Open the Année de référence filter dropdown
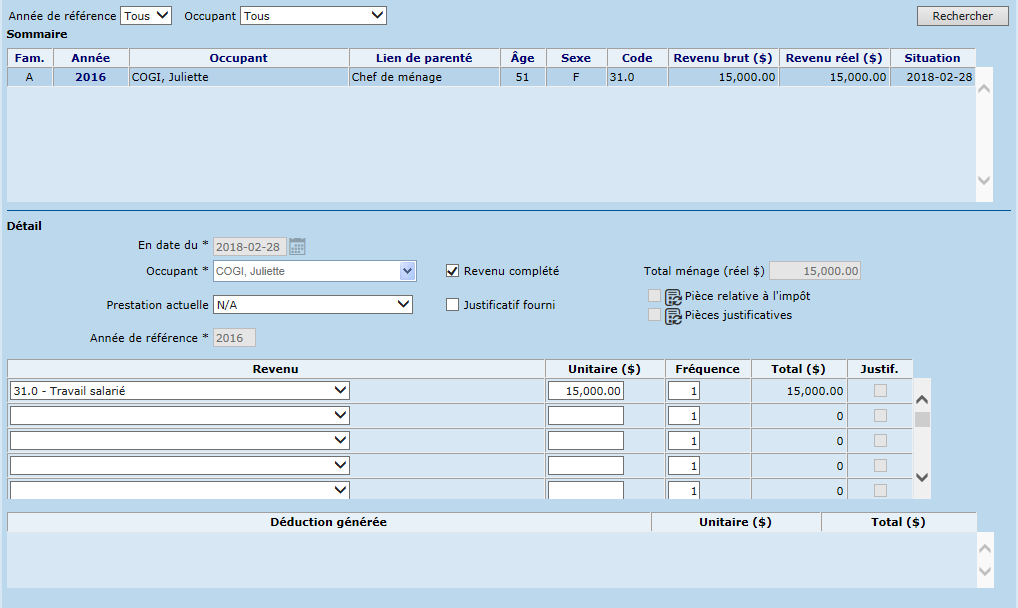 tap(146, 16)
